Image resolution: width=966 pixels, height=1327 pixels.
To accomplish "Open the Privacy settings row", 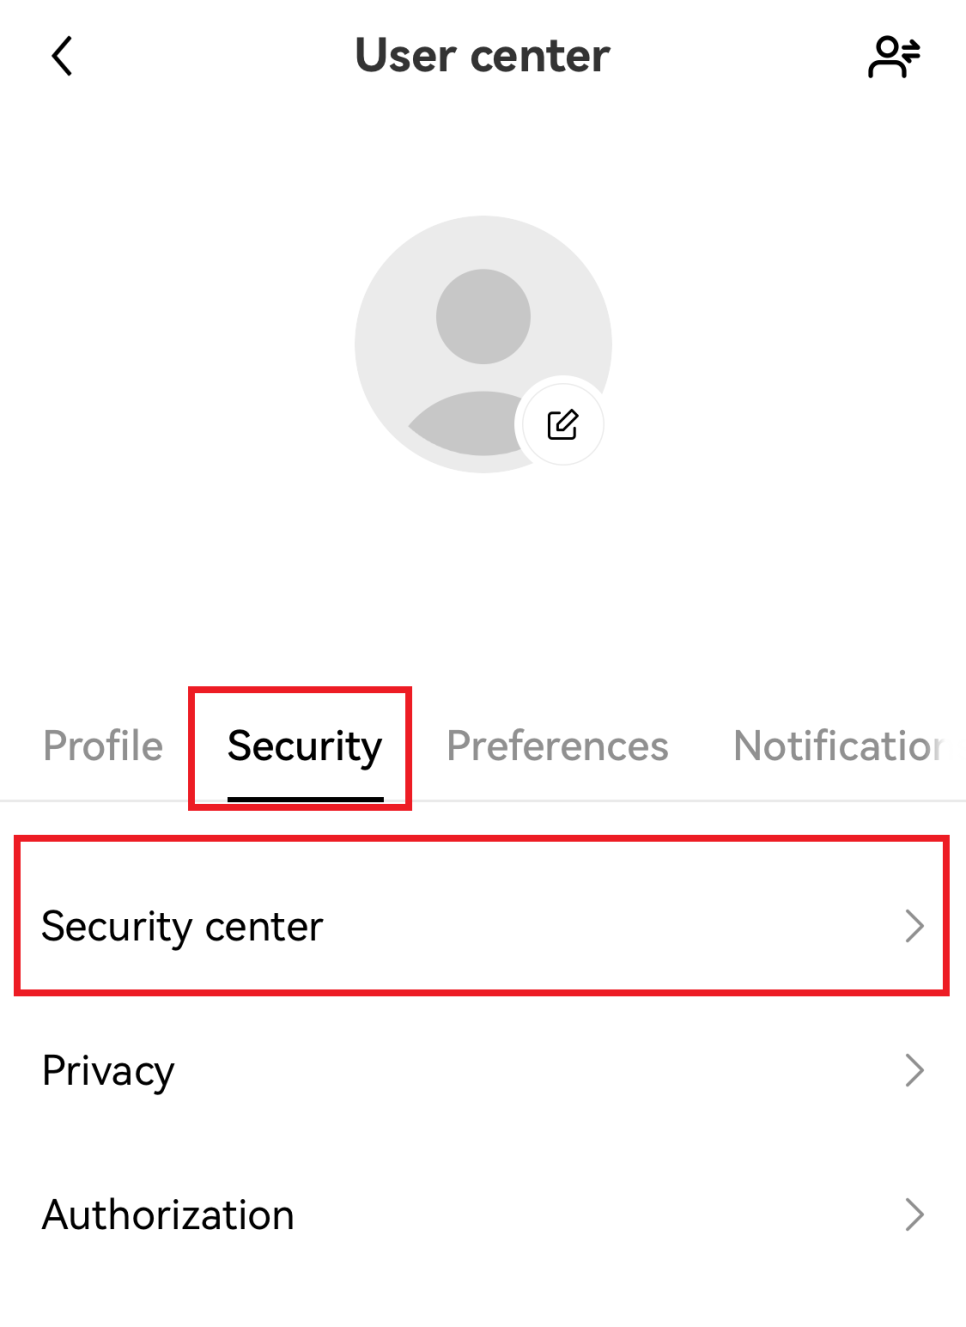I will [483, 1070].
